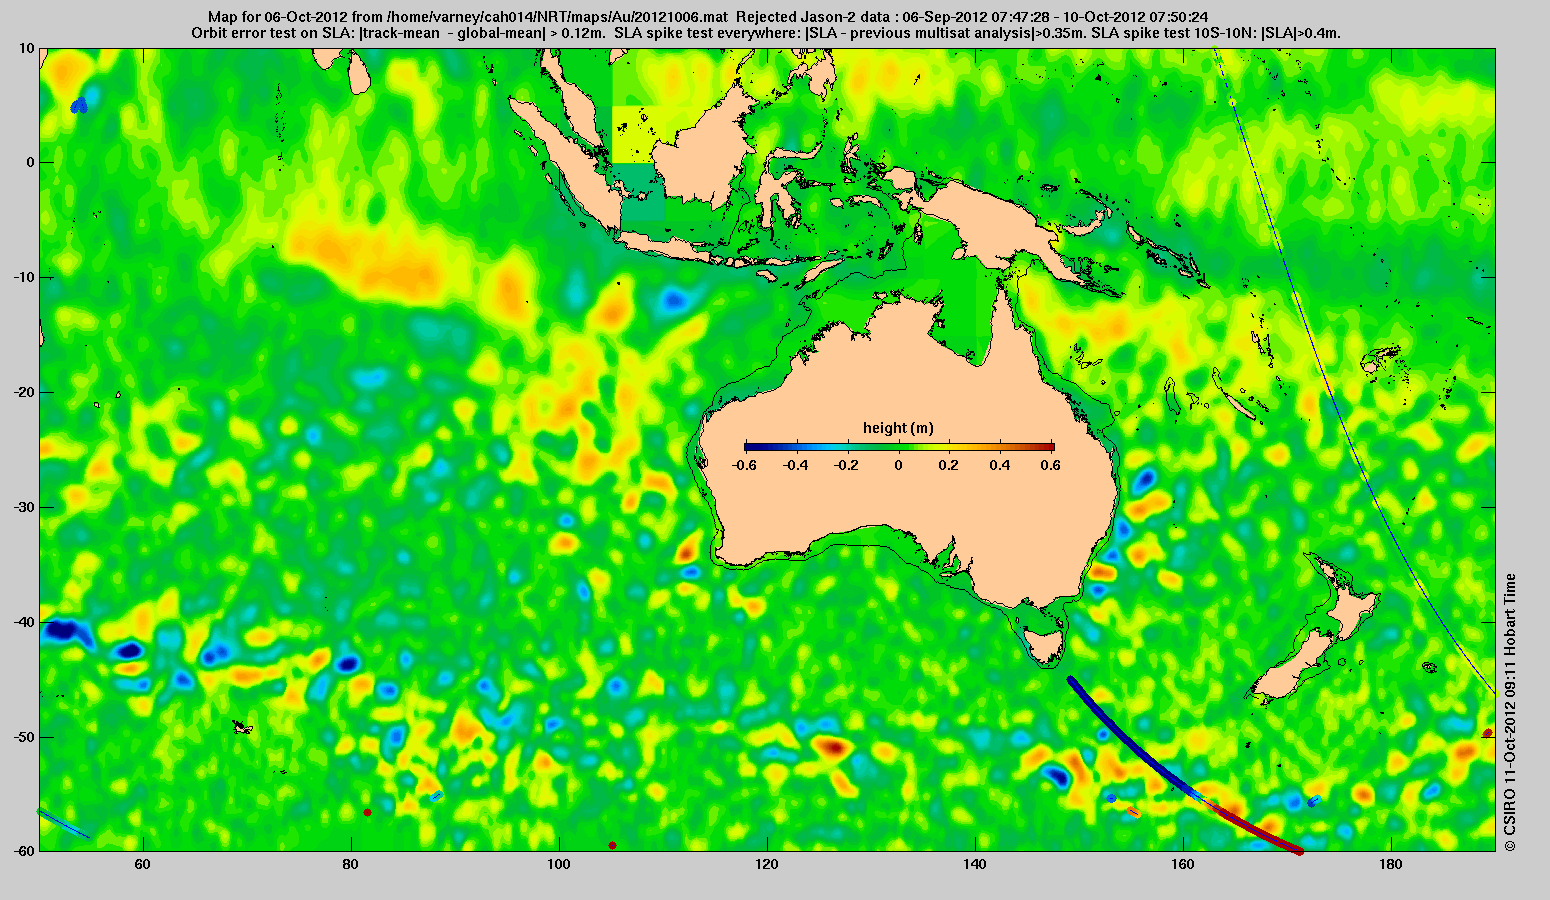The image size is (1550, 900).
Task: Click the -0.6 colorbar tick label
Action: point(743,465)
